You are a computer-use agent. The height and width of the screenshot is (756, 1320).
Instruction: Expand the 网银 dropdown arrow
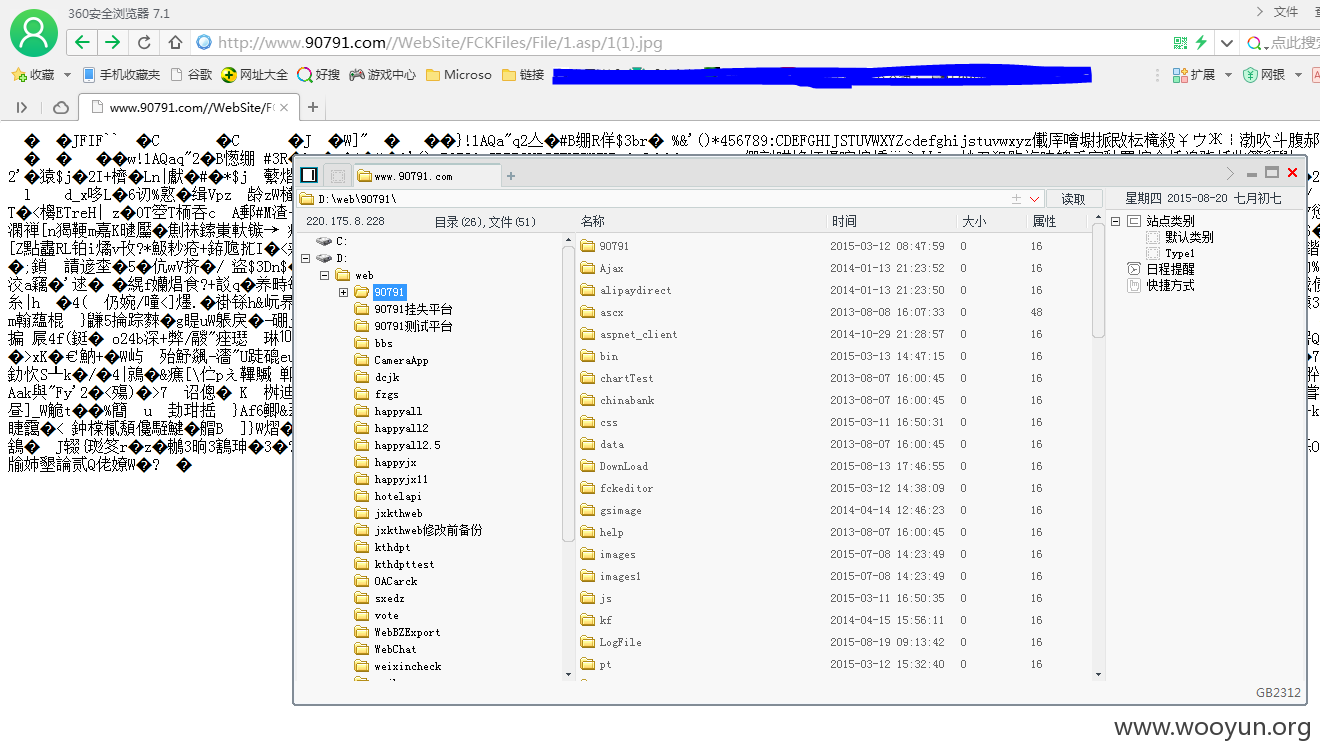(1298, 75)
